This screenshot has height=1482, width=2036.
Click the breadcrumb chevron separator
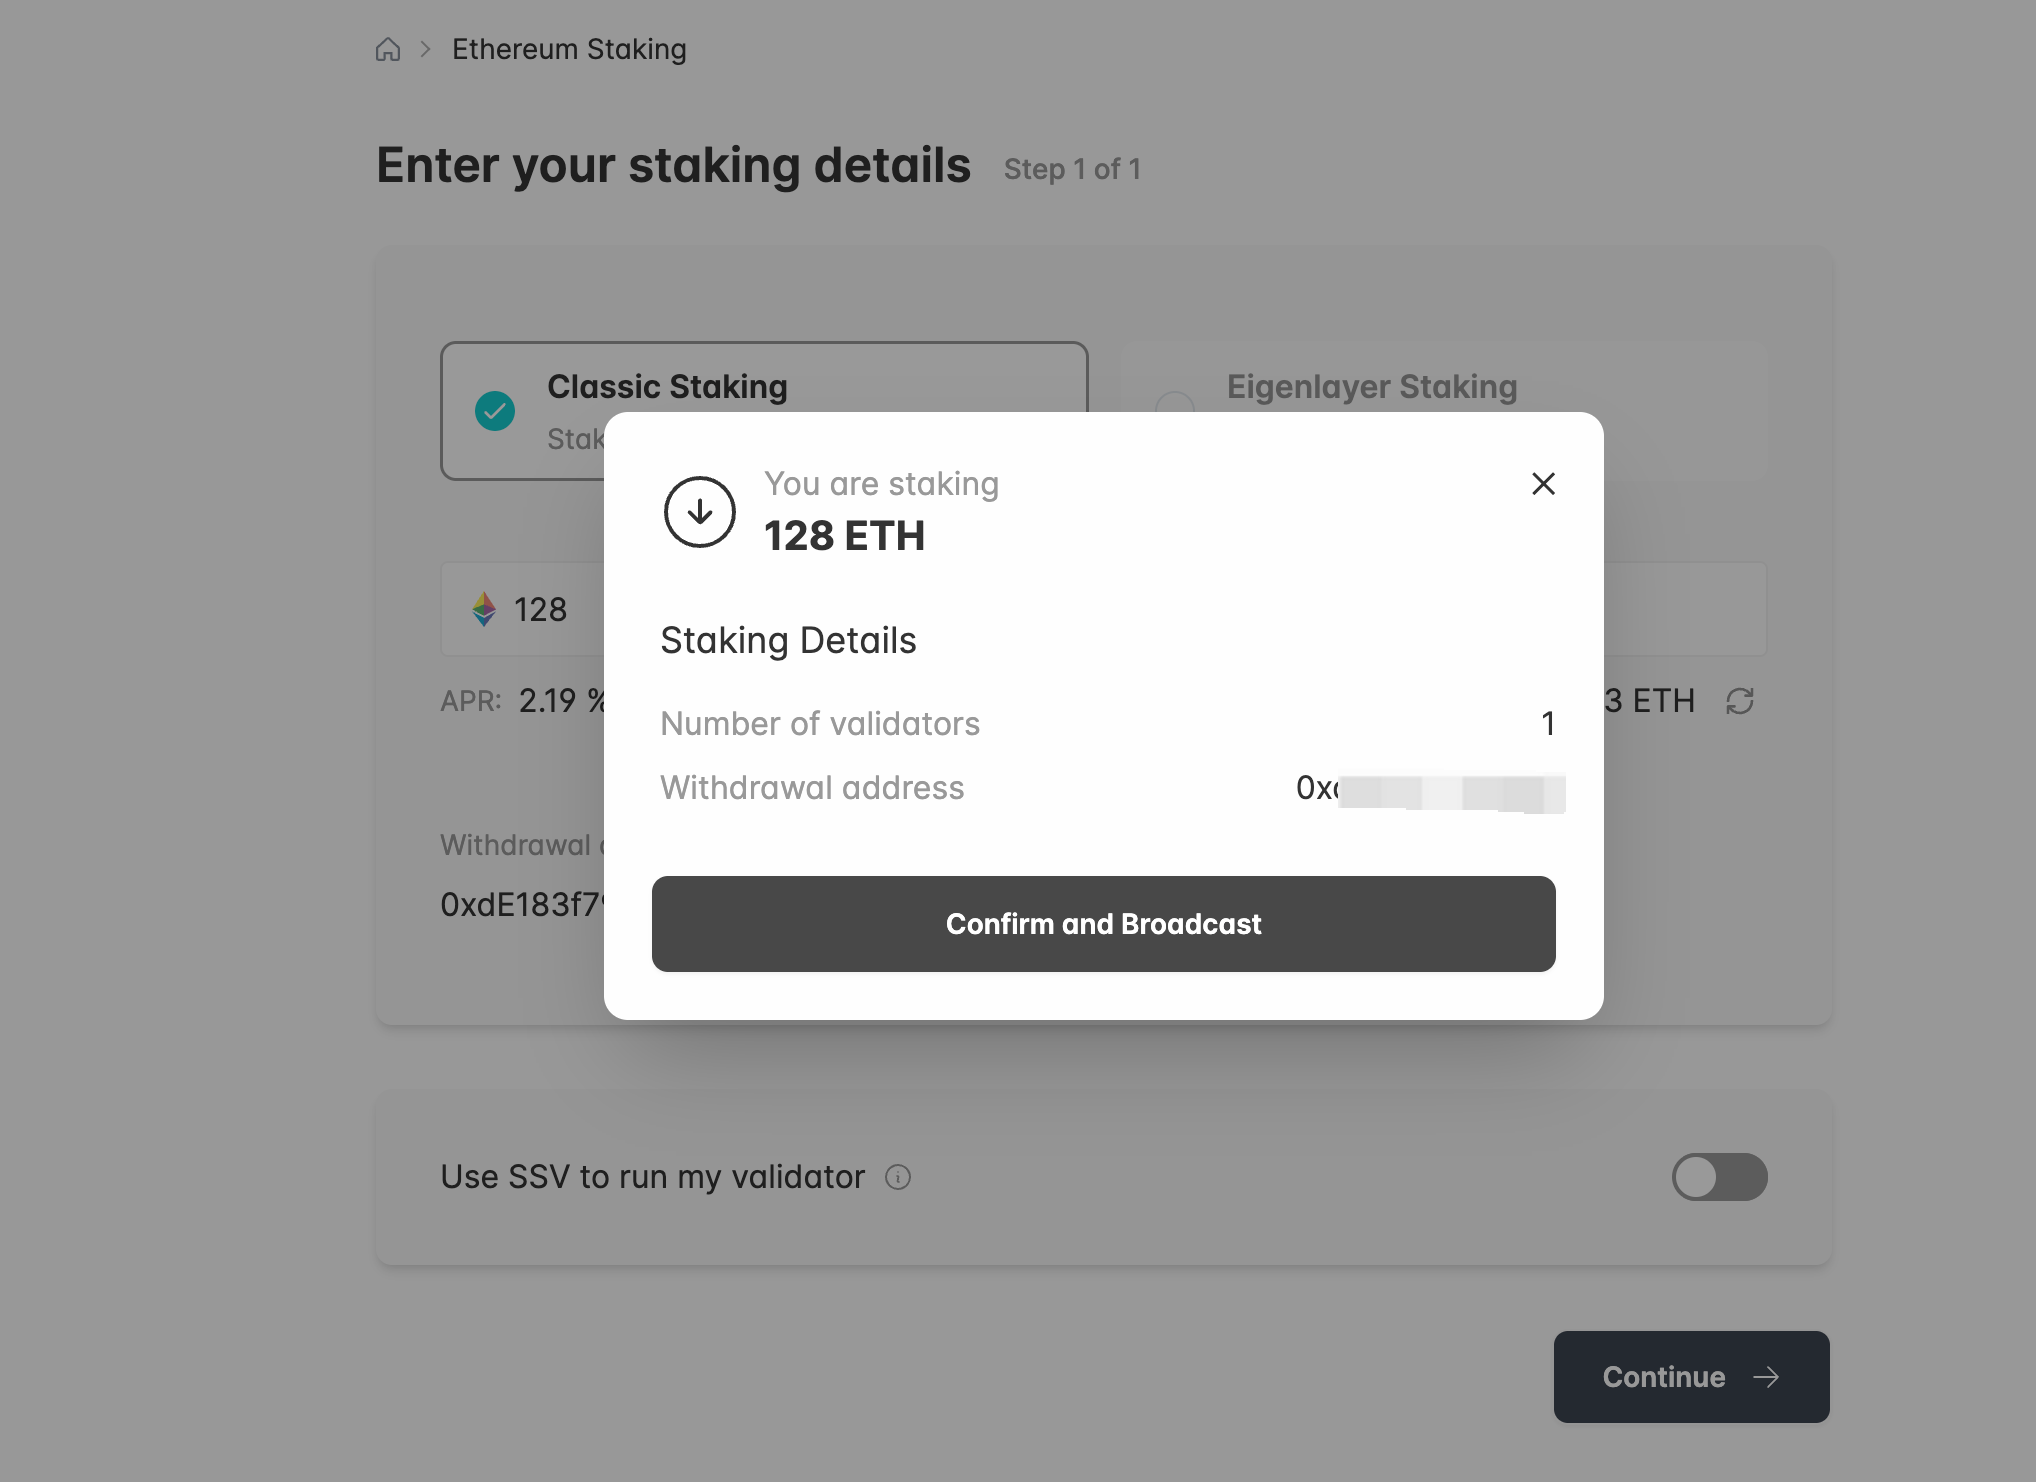click(x=425, y=49)
